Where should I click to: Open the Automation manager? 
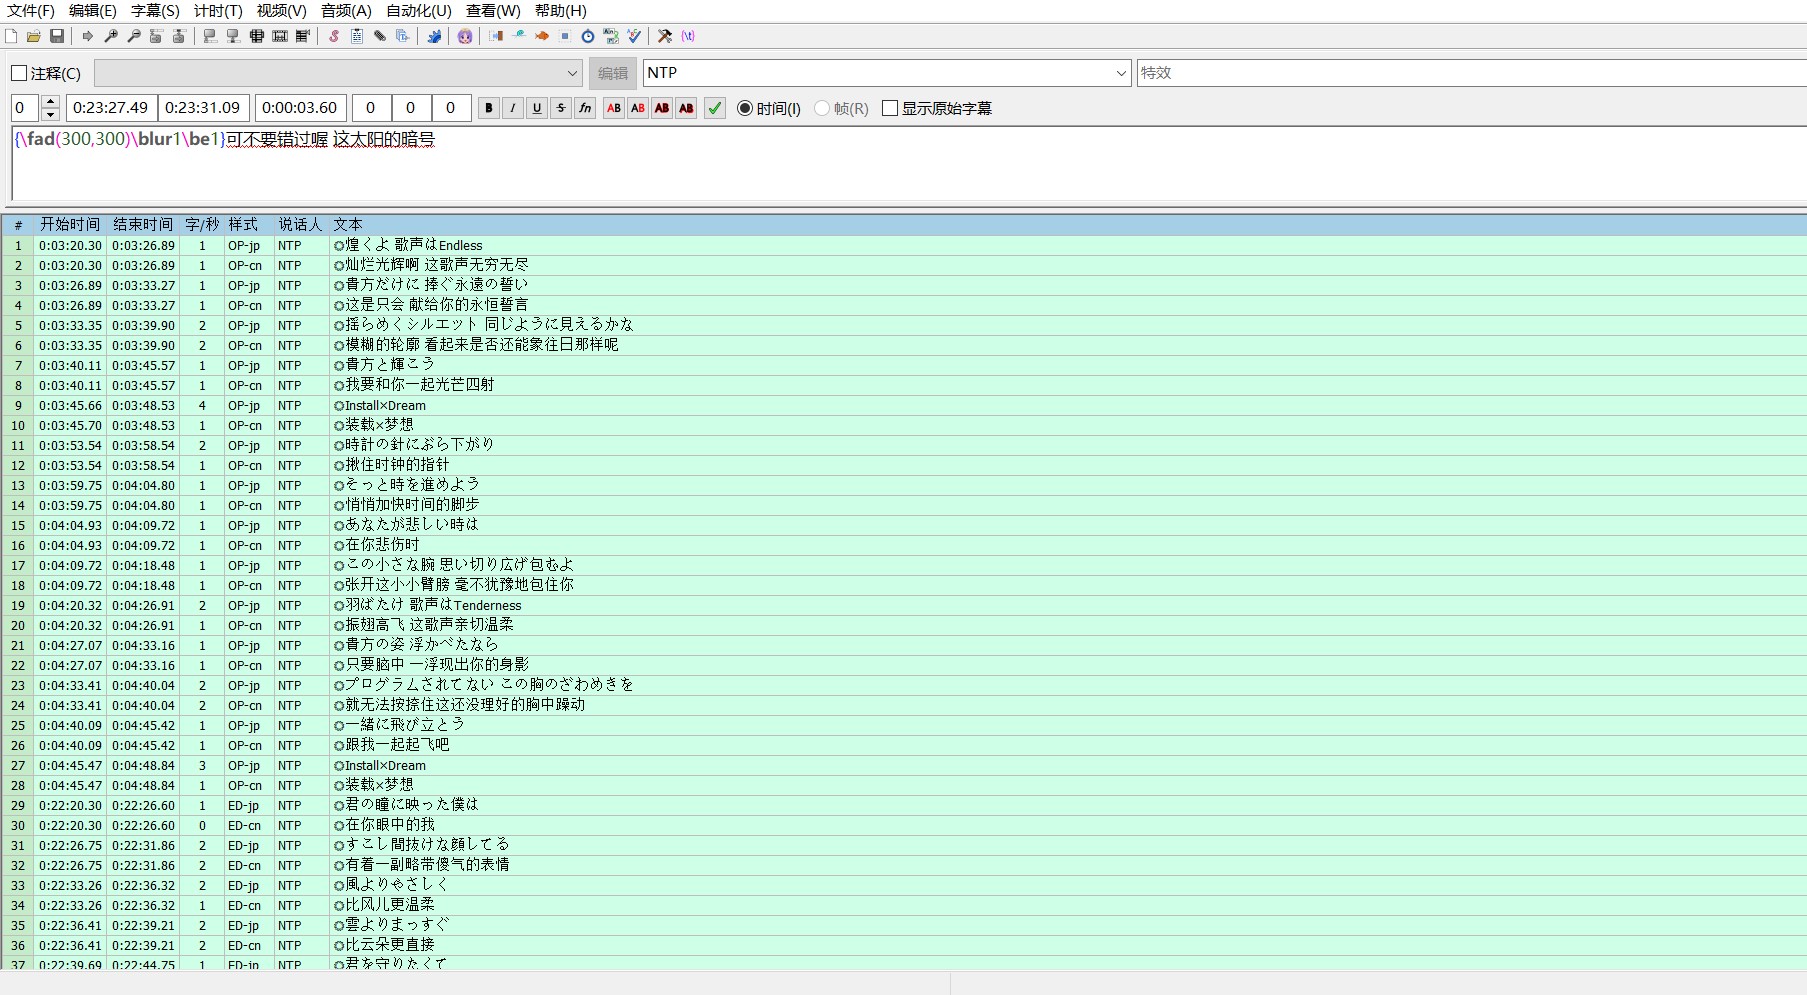click(x=434, y=36)
